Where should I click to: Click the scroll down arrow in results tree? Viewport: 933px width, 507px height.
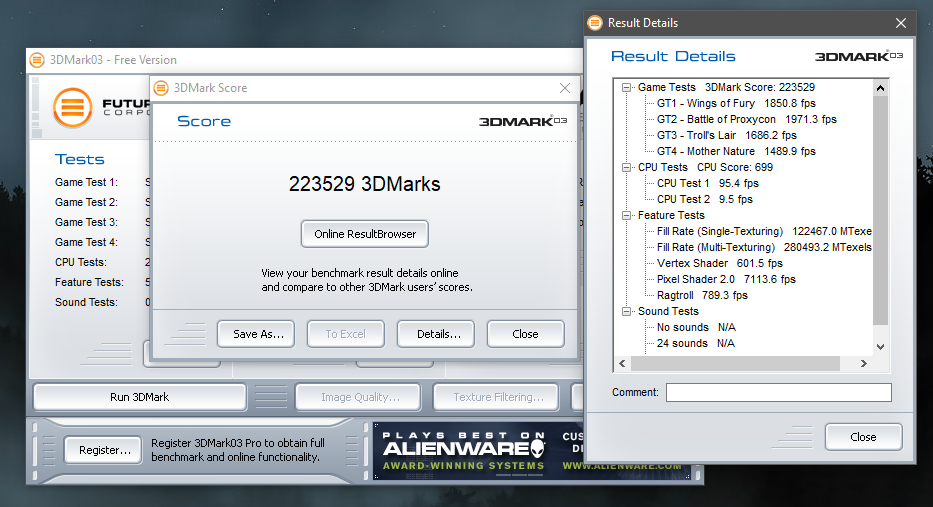pos(881,347)
